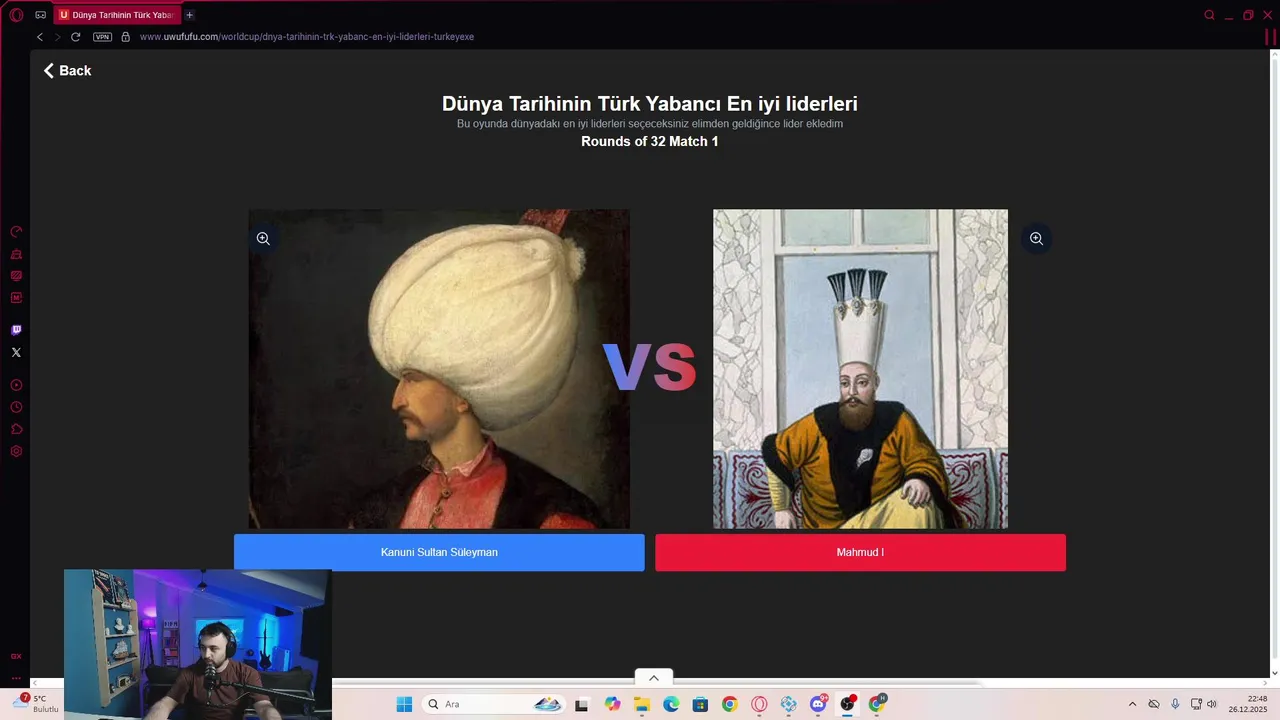Show hidden system tray icons

[1132, 704]
